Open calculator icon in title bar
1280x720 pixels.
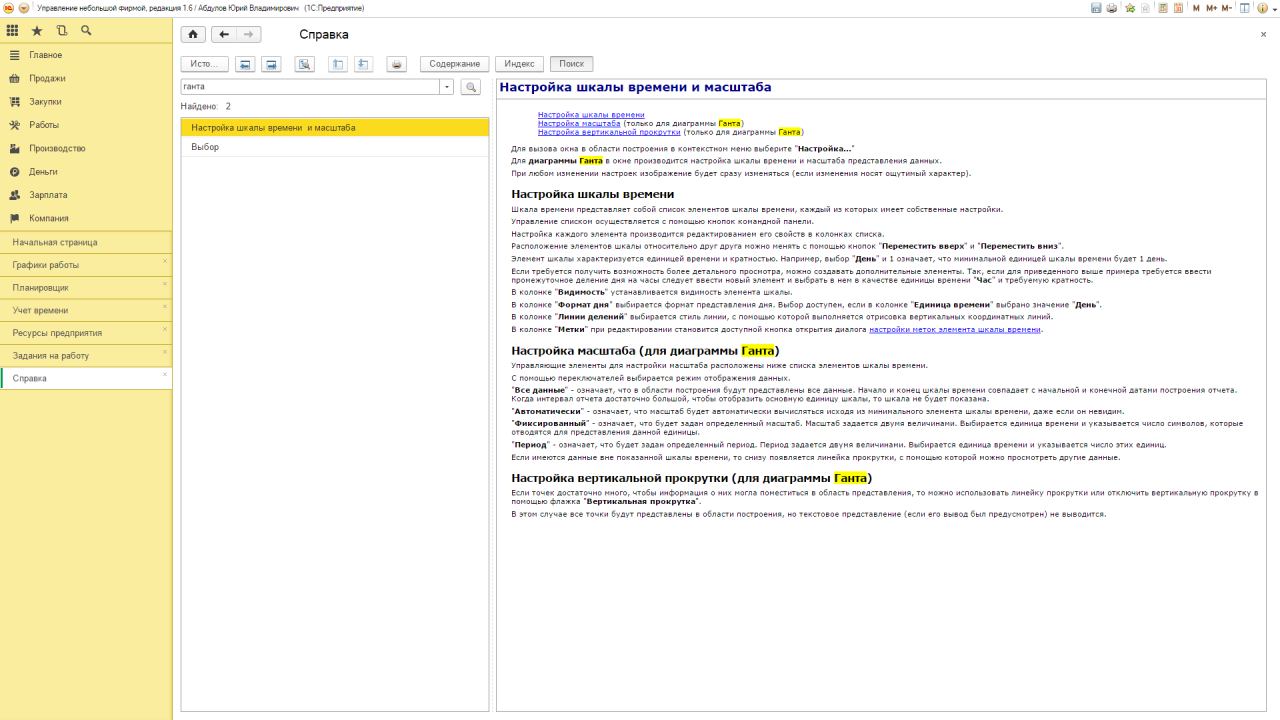tap(1163, 8)
